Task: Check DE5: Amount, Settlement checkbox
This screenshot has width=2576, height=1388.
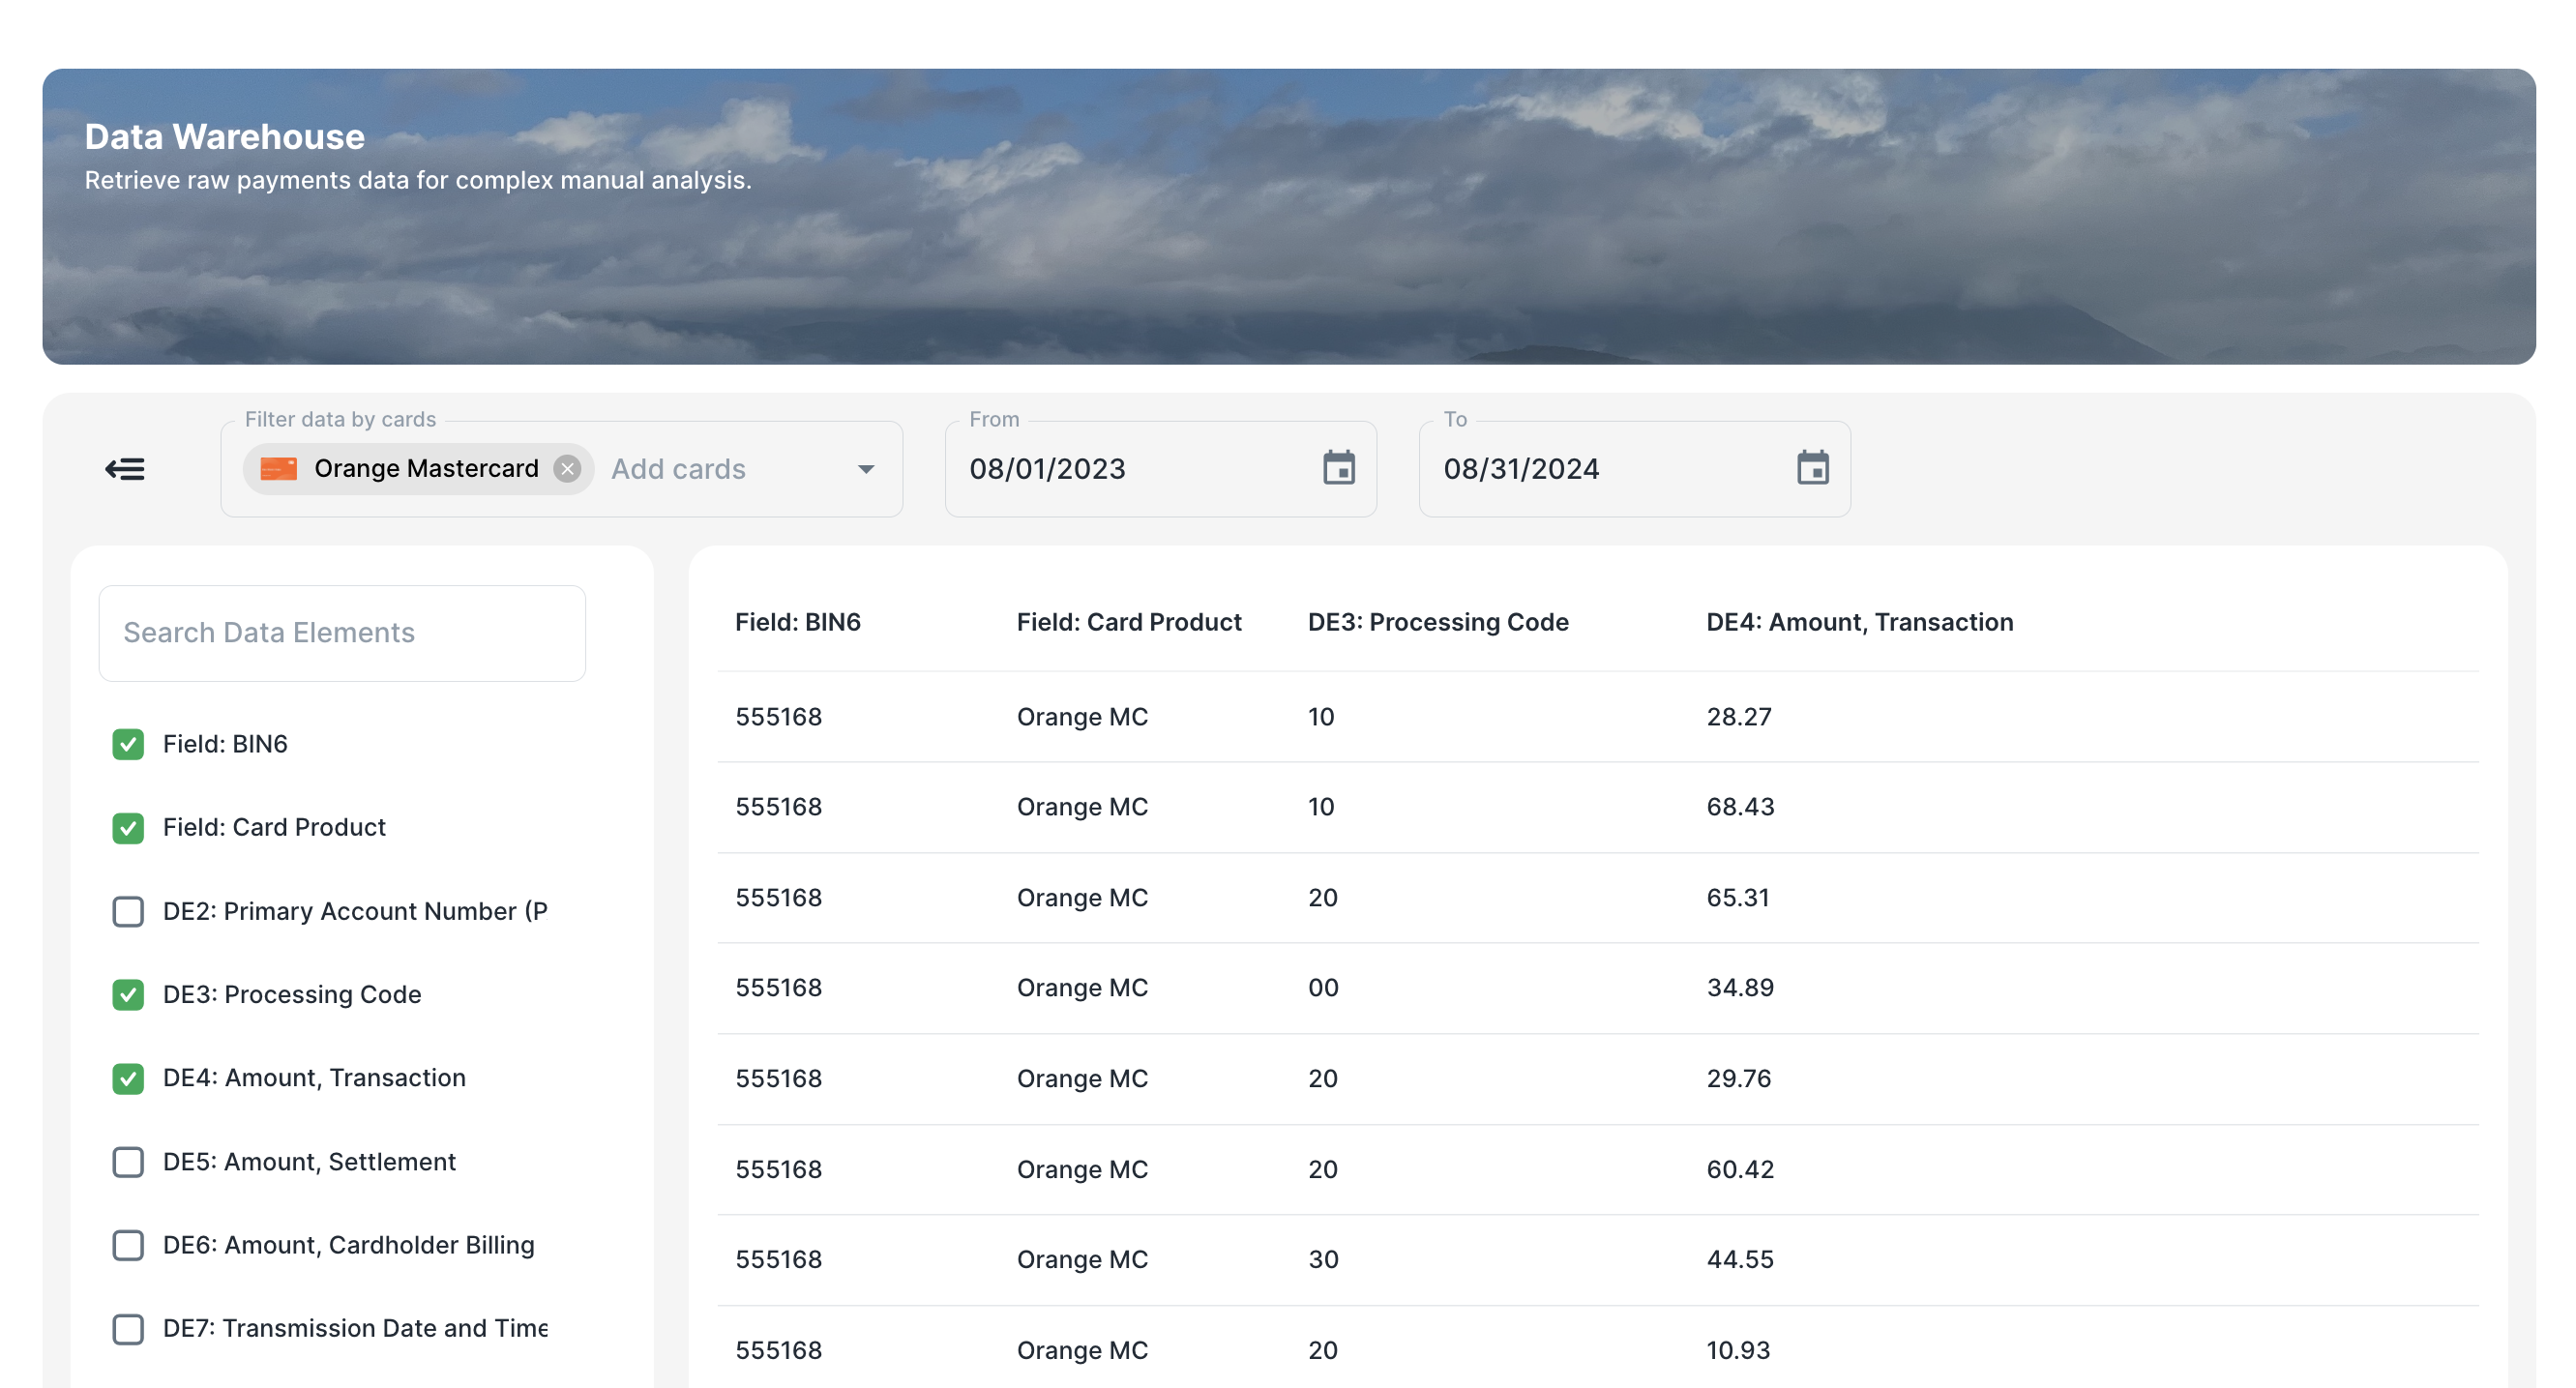Action: click(128, 1162)
